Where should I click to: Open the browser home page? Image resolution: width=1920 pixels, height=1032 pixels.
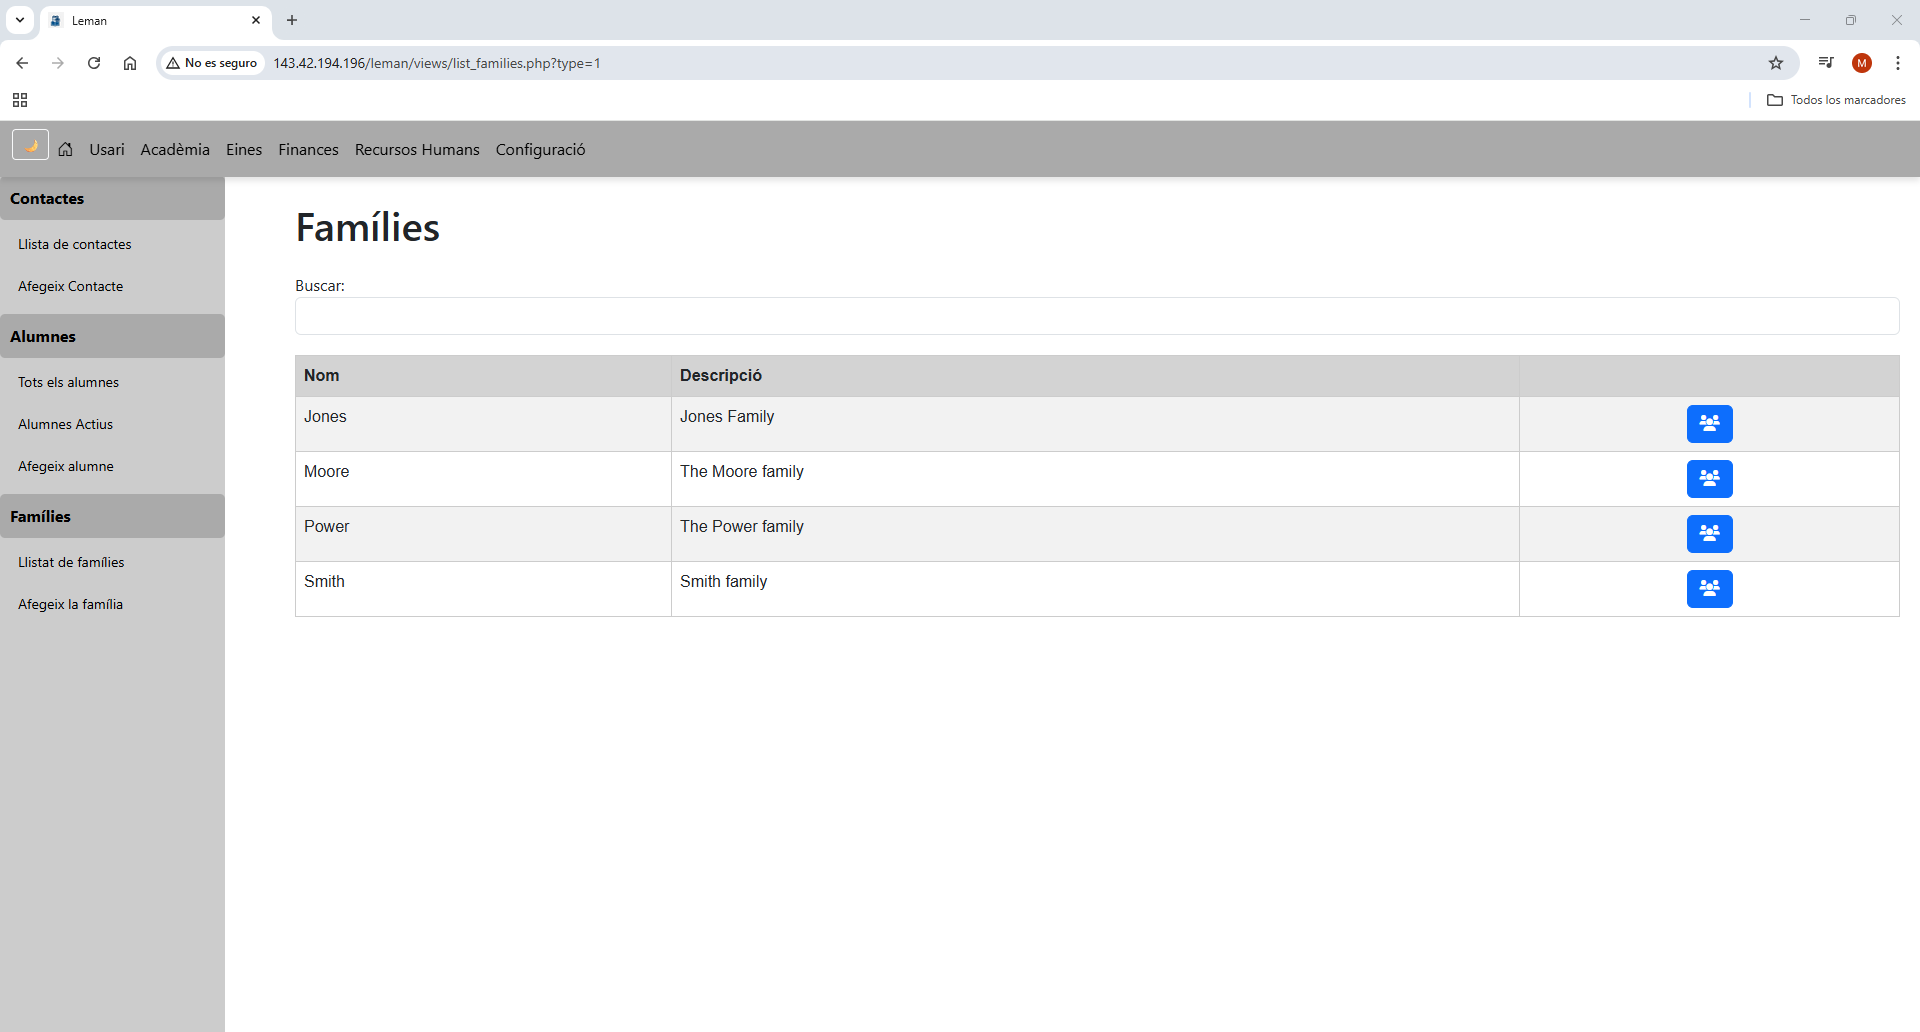[130, 63]
